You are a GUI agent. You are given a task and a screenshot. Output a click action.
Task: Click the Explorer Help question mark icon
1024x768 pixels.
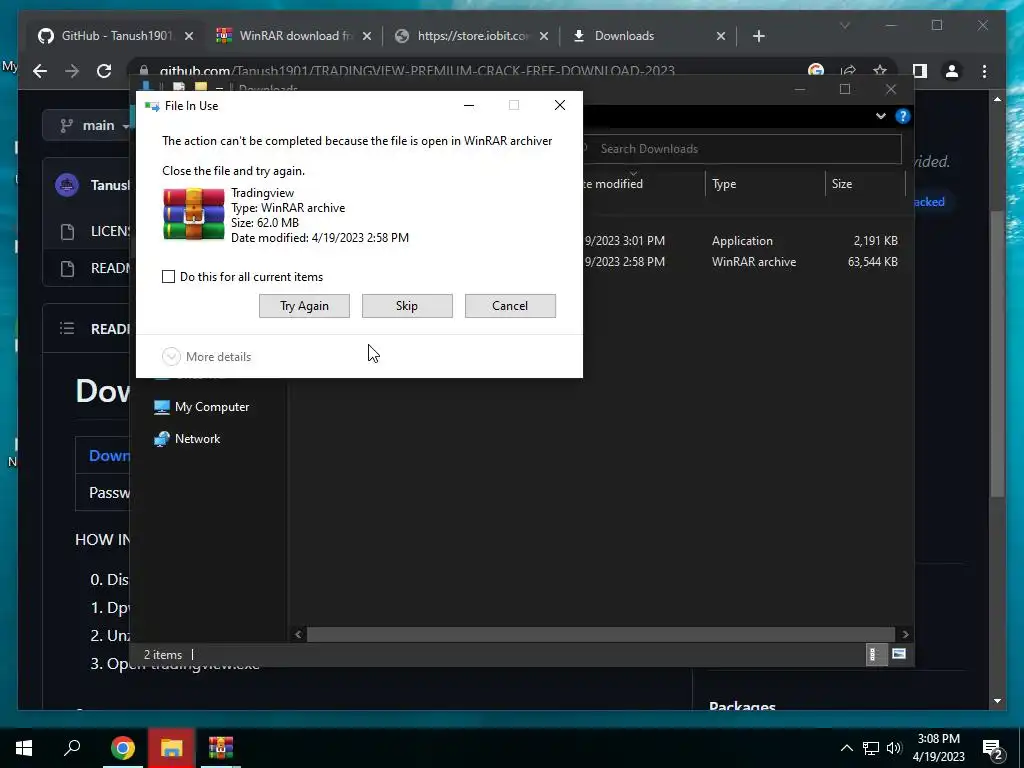[903, 116]
